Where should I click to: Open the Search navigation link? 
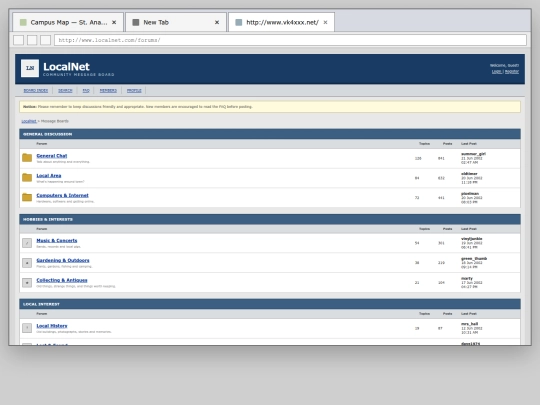(x=65, y=91)
